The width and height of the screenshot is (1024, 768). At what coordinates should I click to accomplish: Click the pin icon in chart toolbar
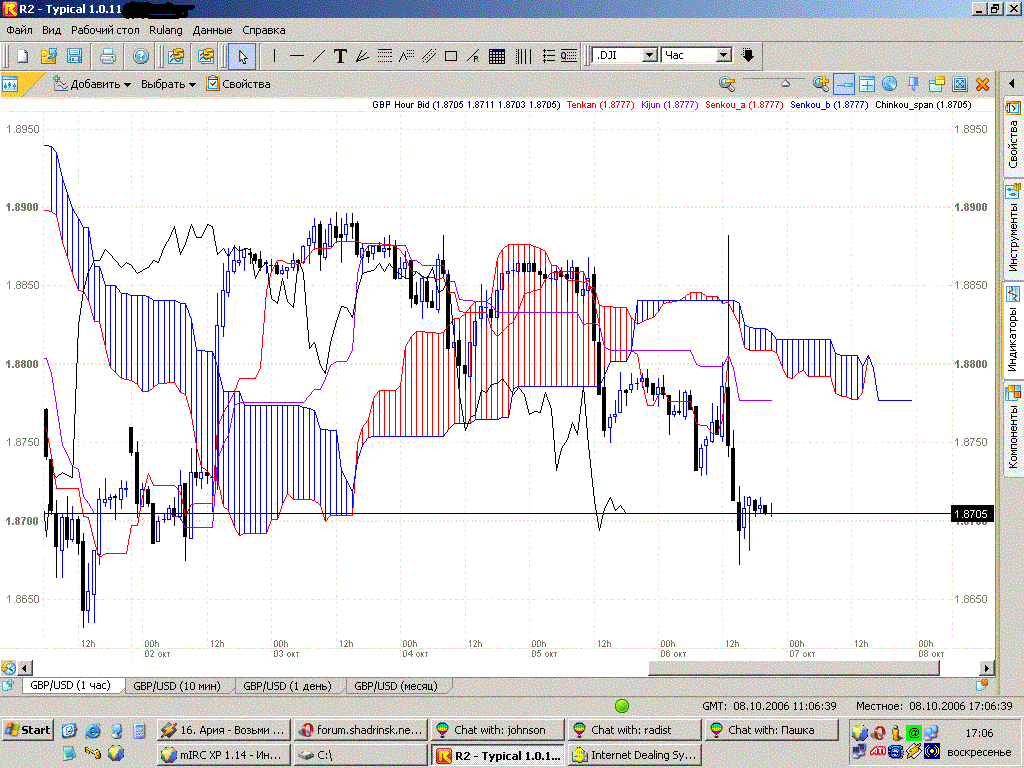coord(913,84)
